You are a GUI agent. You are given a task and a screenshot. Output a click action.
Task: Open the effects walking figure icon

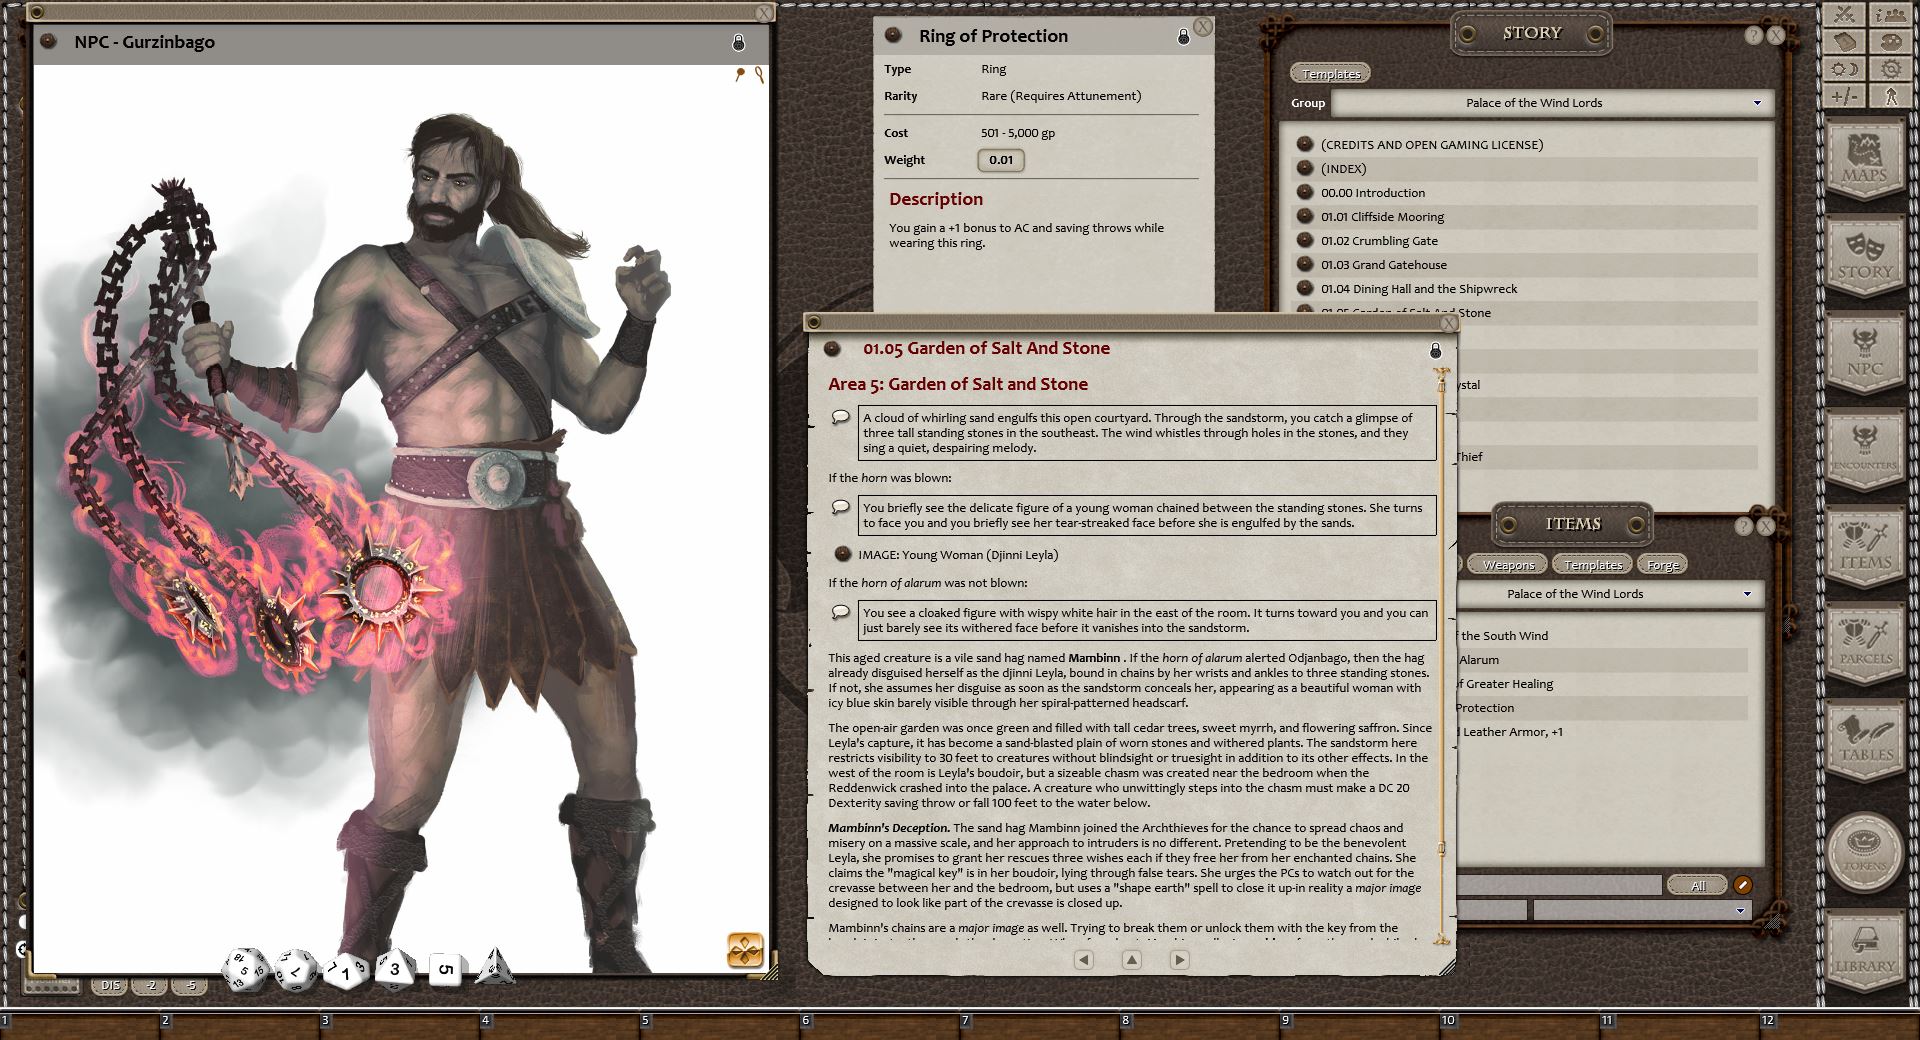1890,96
